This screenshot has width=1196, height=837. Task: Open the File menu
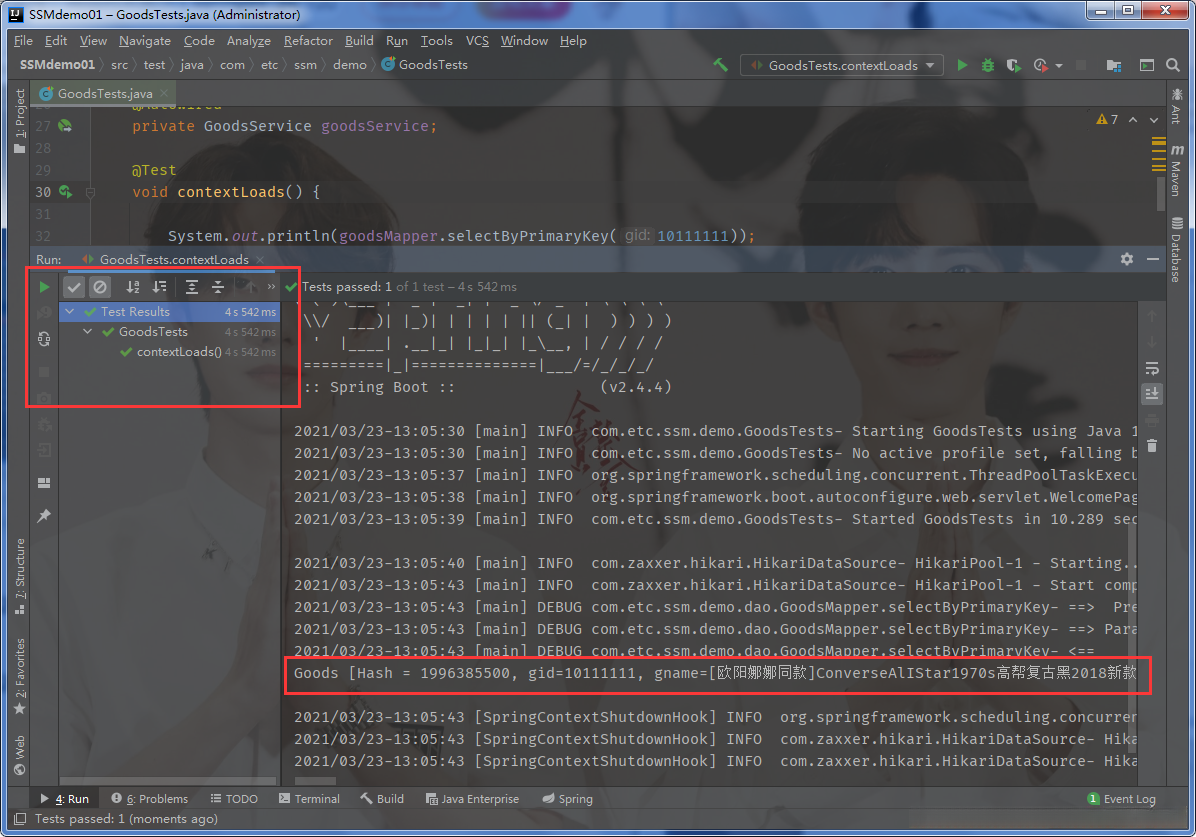pyautogui.click(x=23, y=40)
